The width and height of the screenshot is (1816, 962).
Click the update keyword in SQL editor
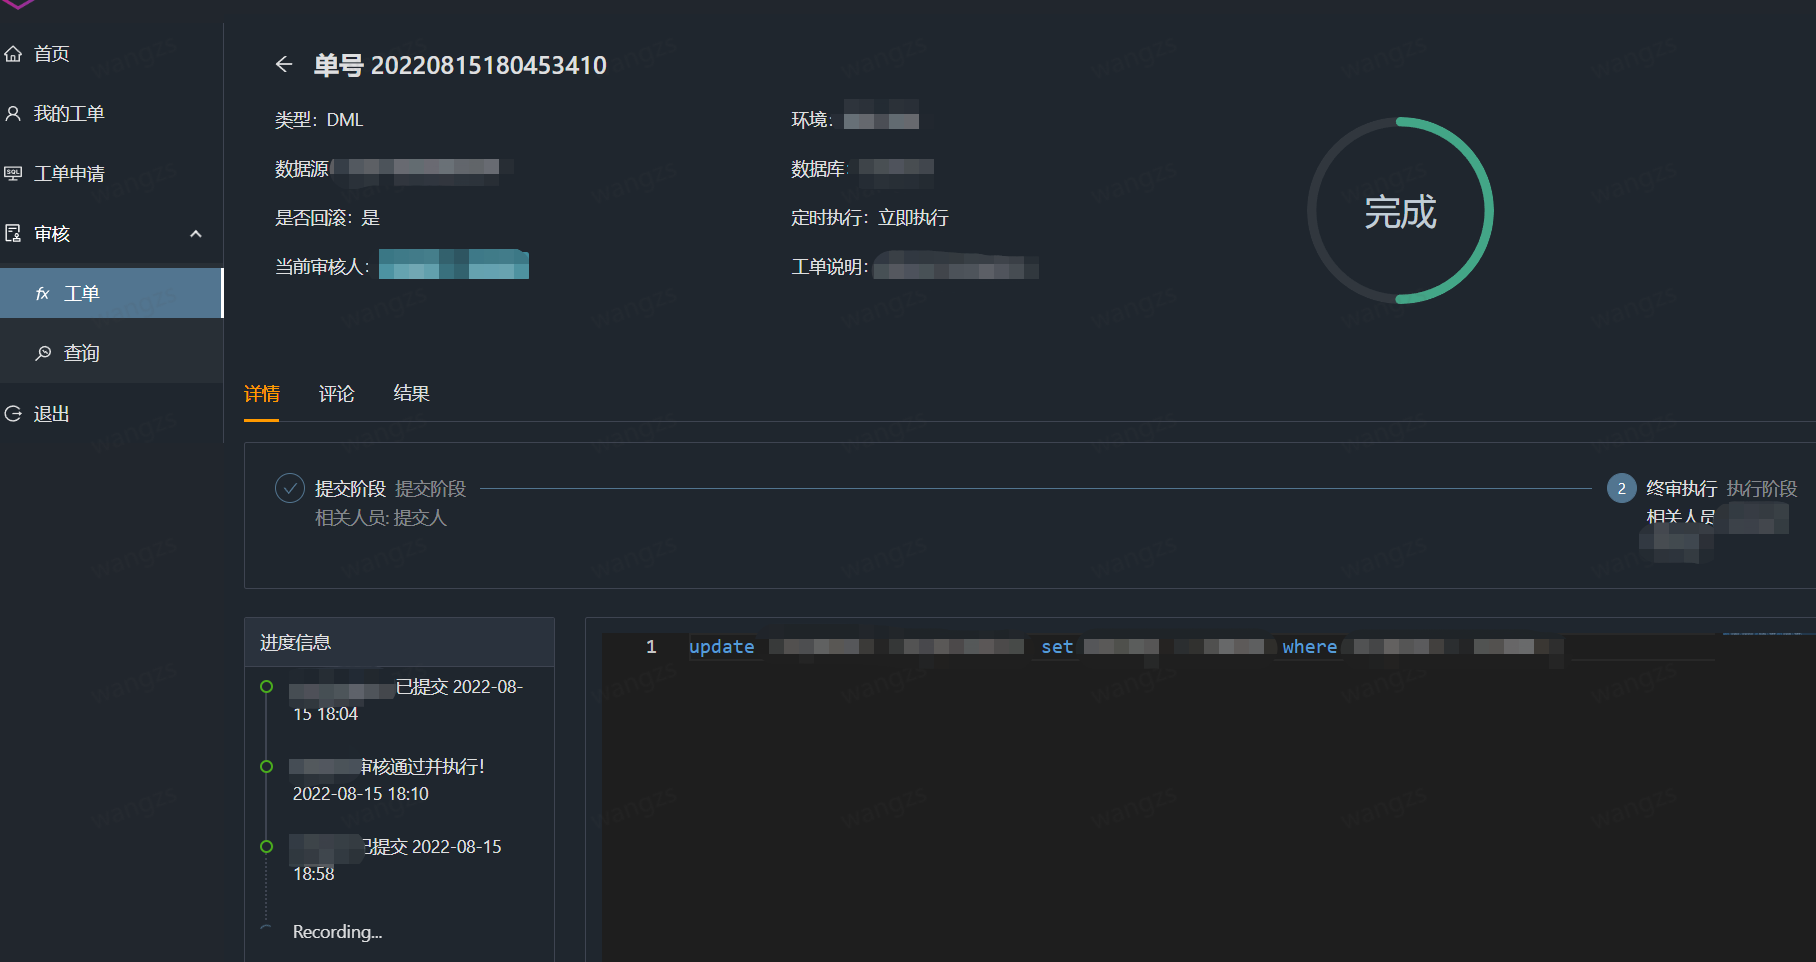(722, 647)
